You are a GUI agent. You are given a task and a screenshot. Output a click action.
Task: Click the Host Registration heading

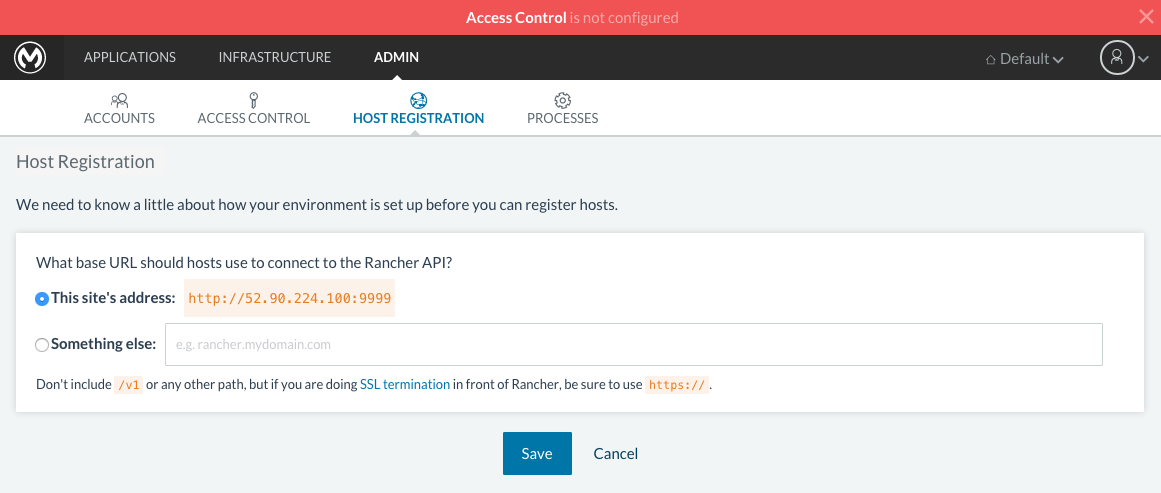coord(85,161)
